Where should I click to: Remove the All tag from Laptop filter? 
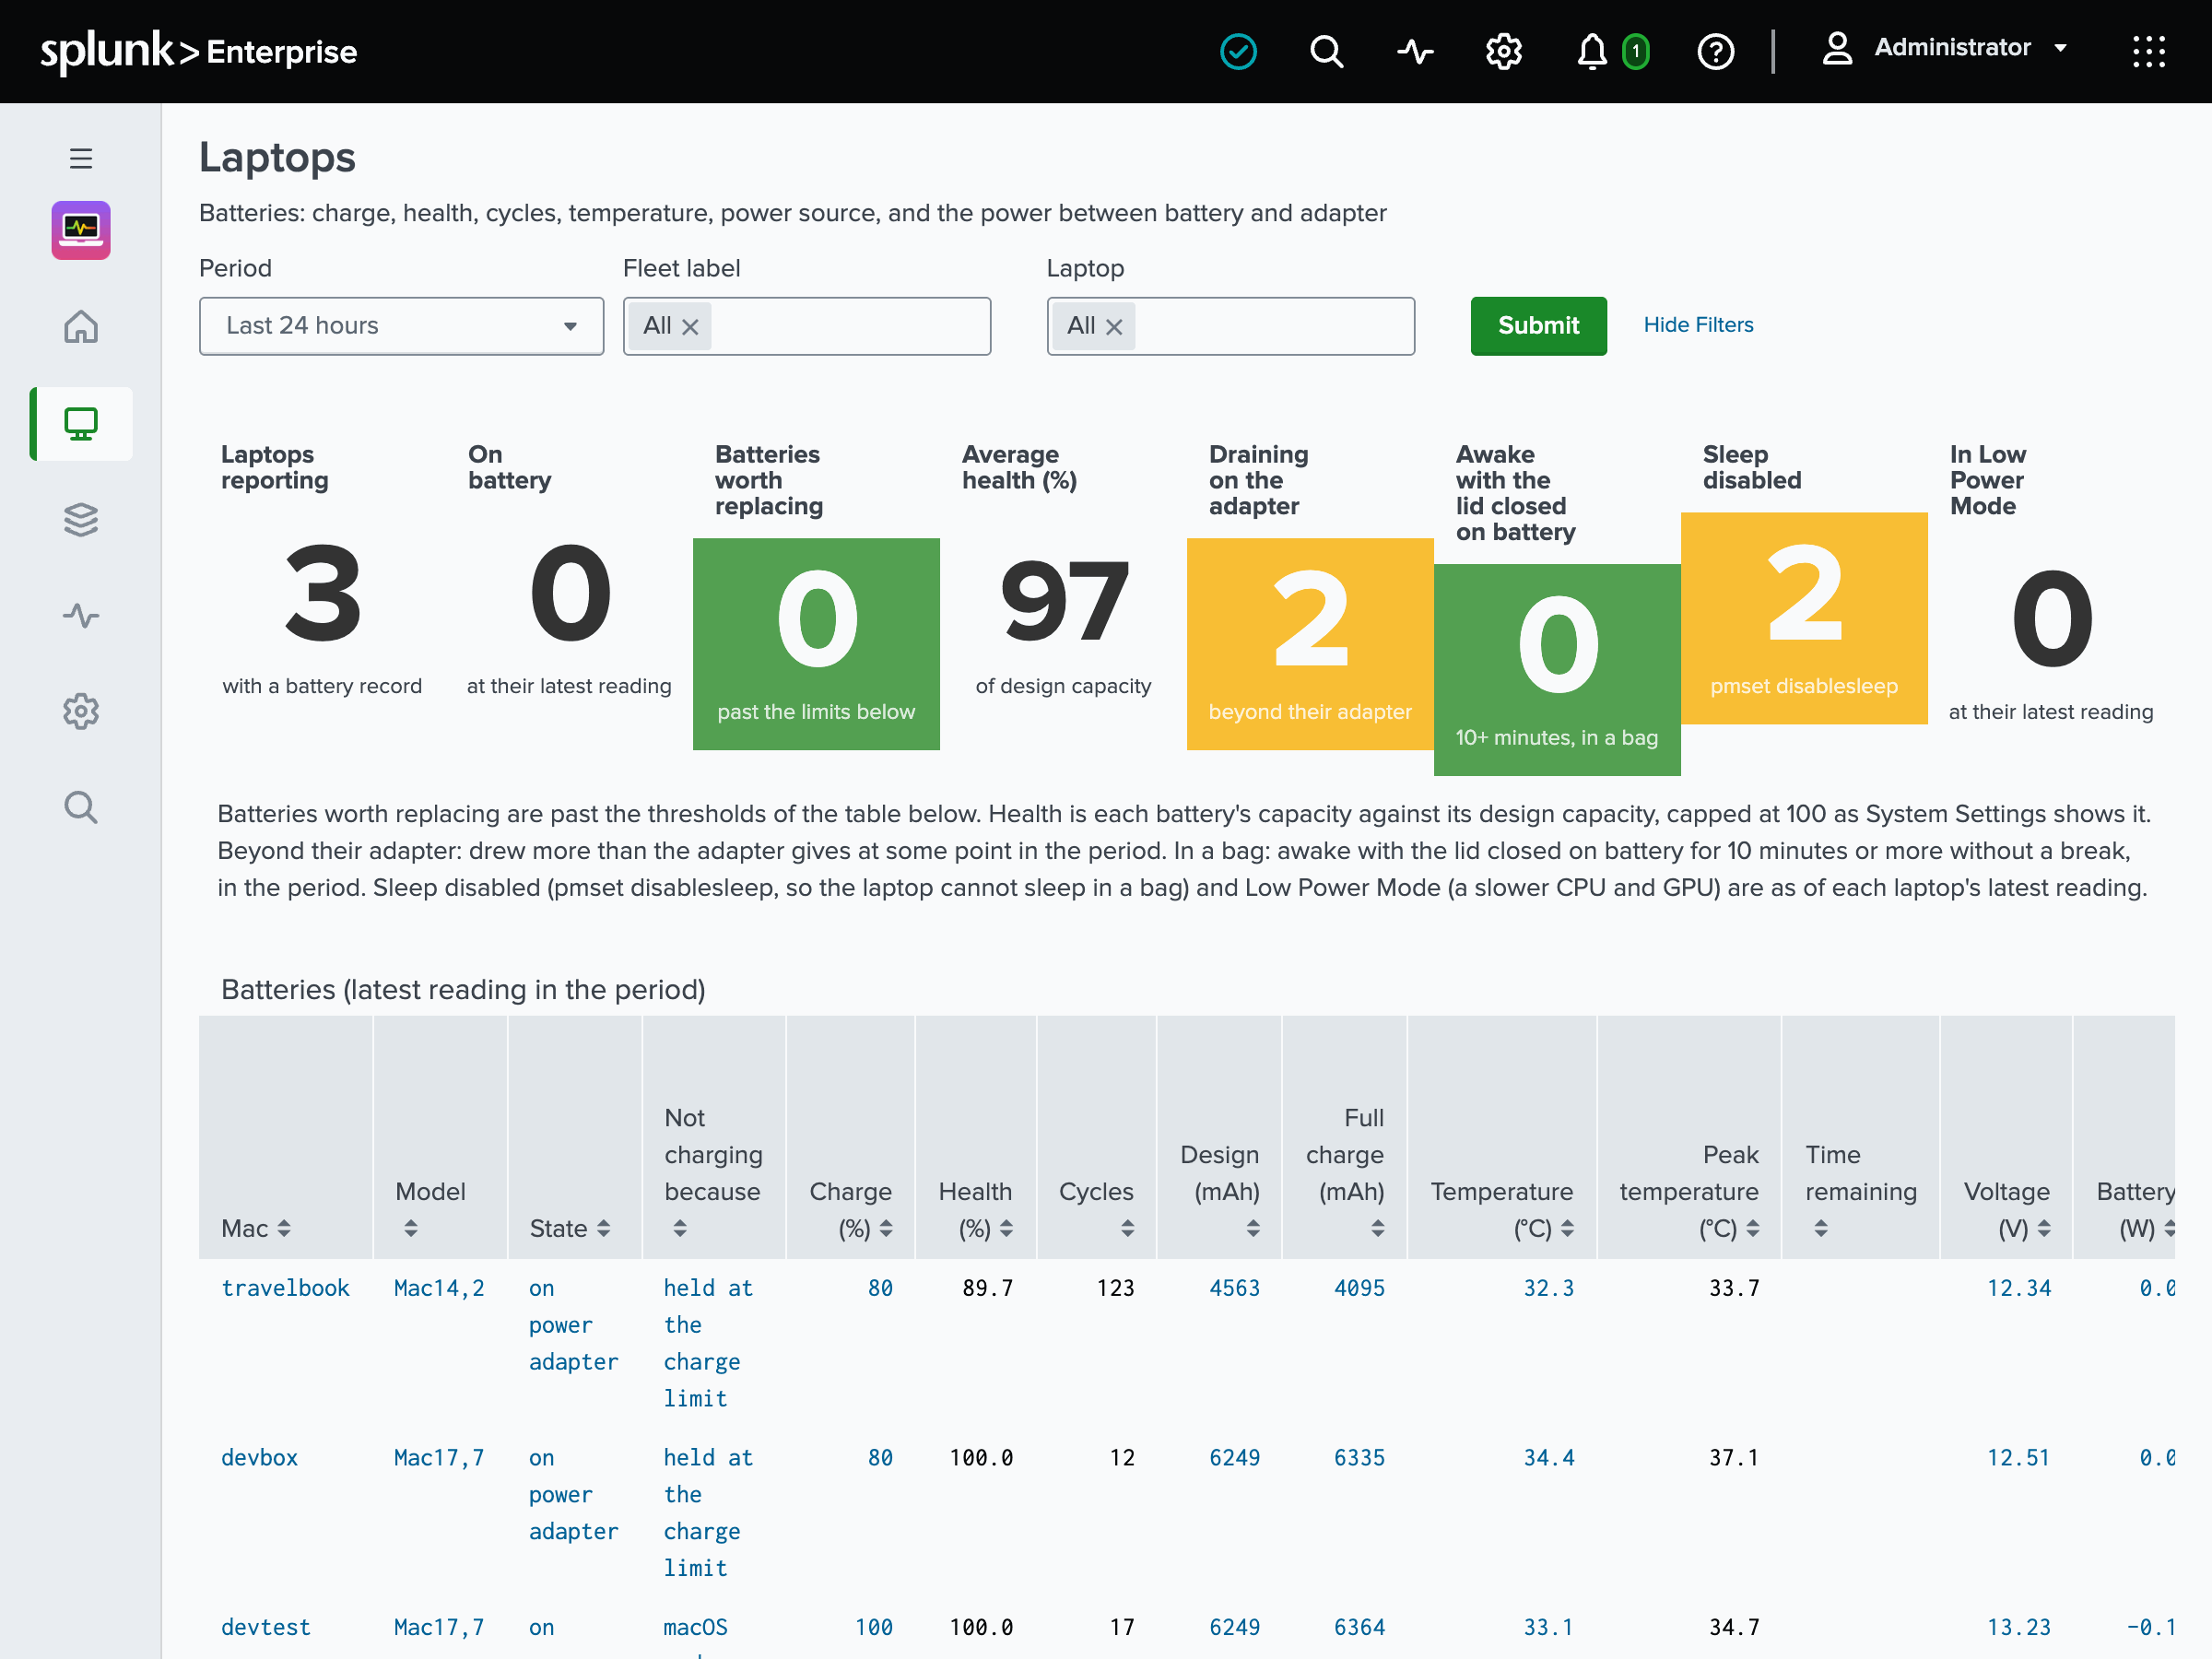coord(1114,326)
